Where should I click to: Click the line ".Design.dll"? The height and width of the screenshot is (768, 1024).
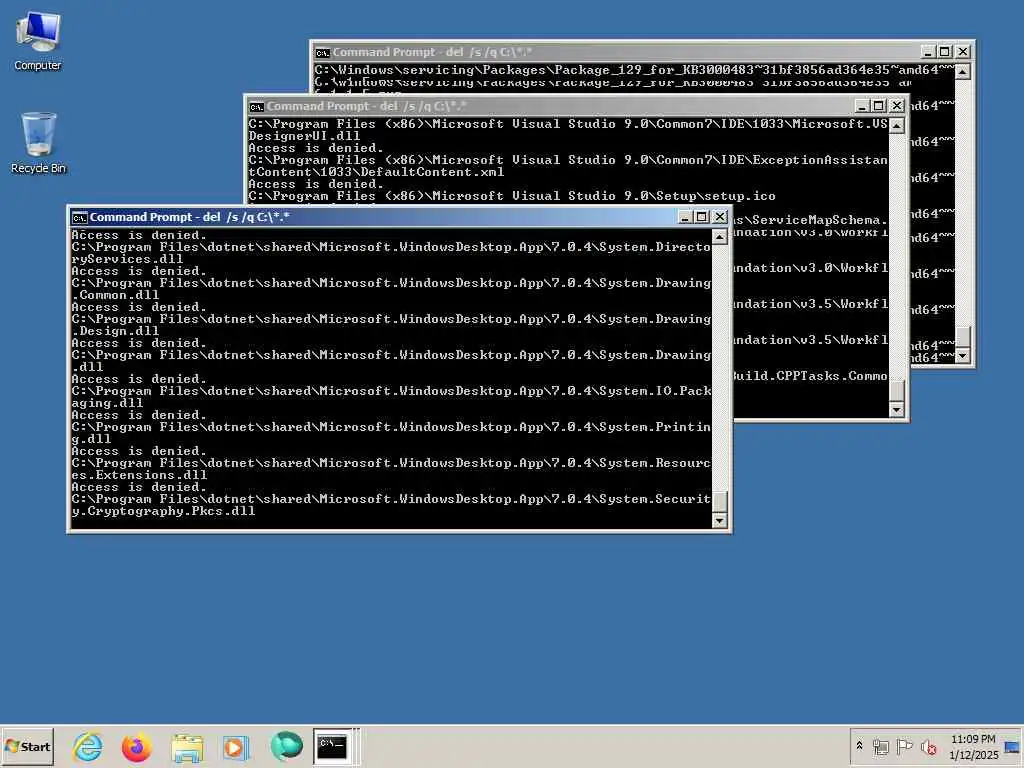pos(115,331)
